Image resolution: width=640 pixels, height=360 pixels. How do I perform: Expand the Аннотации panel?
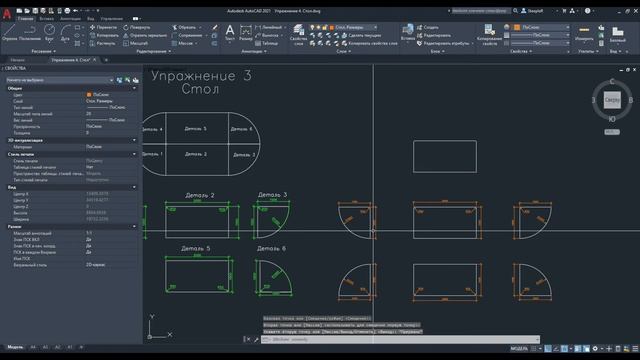point(254,51)
